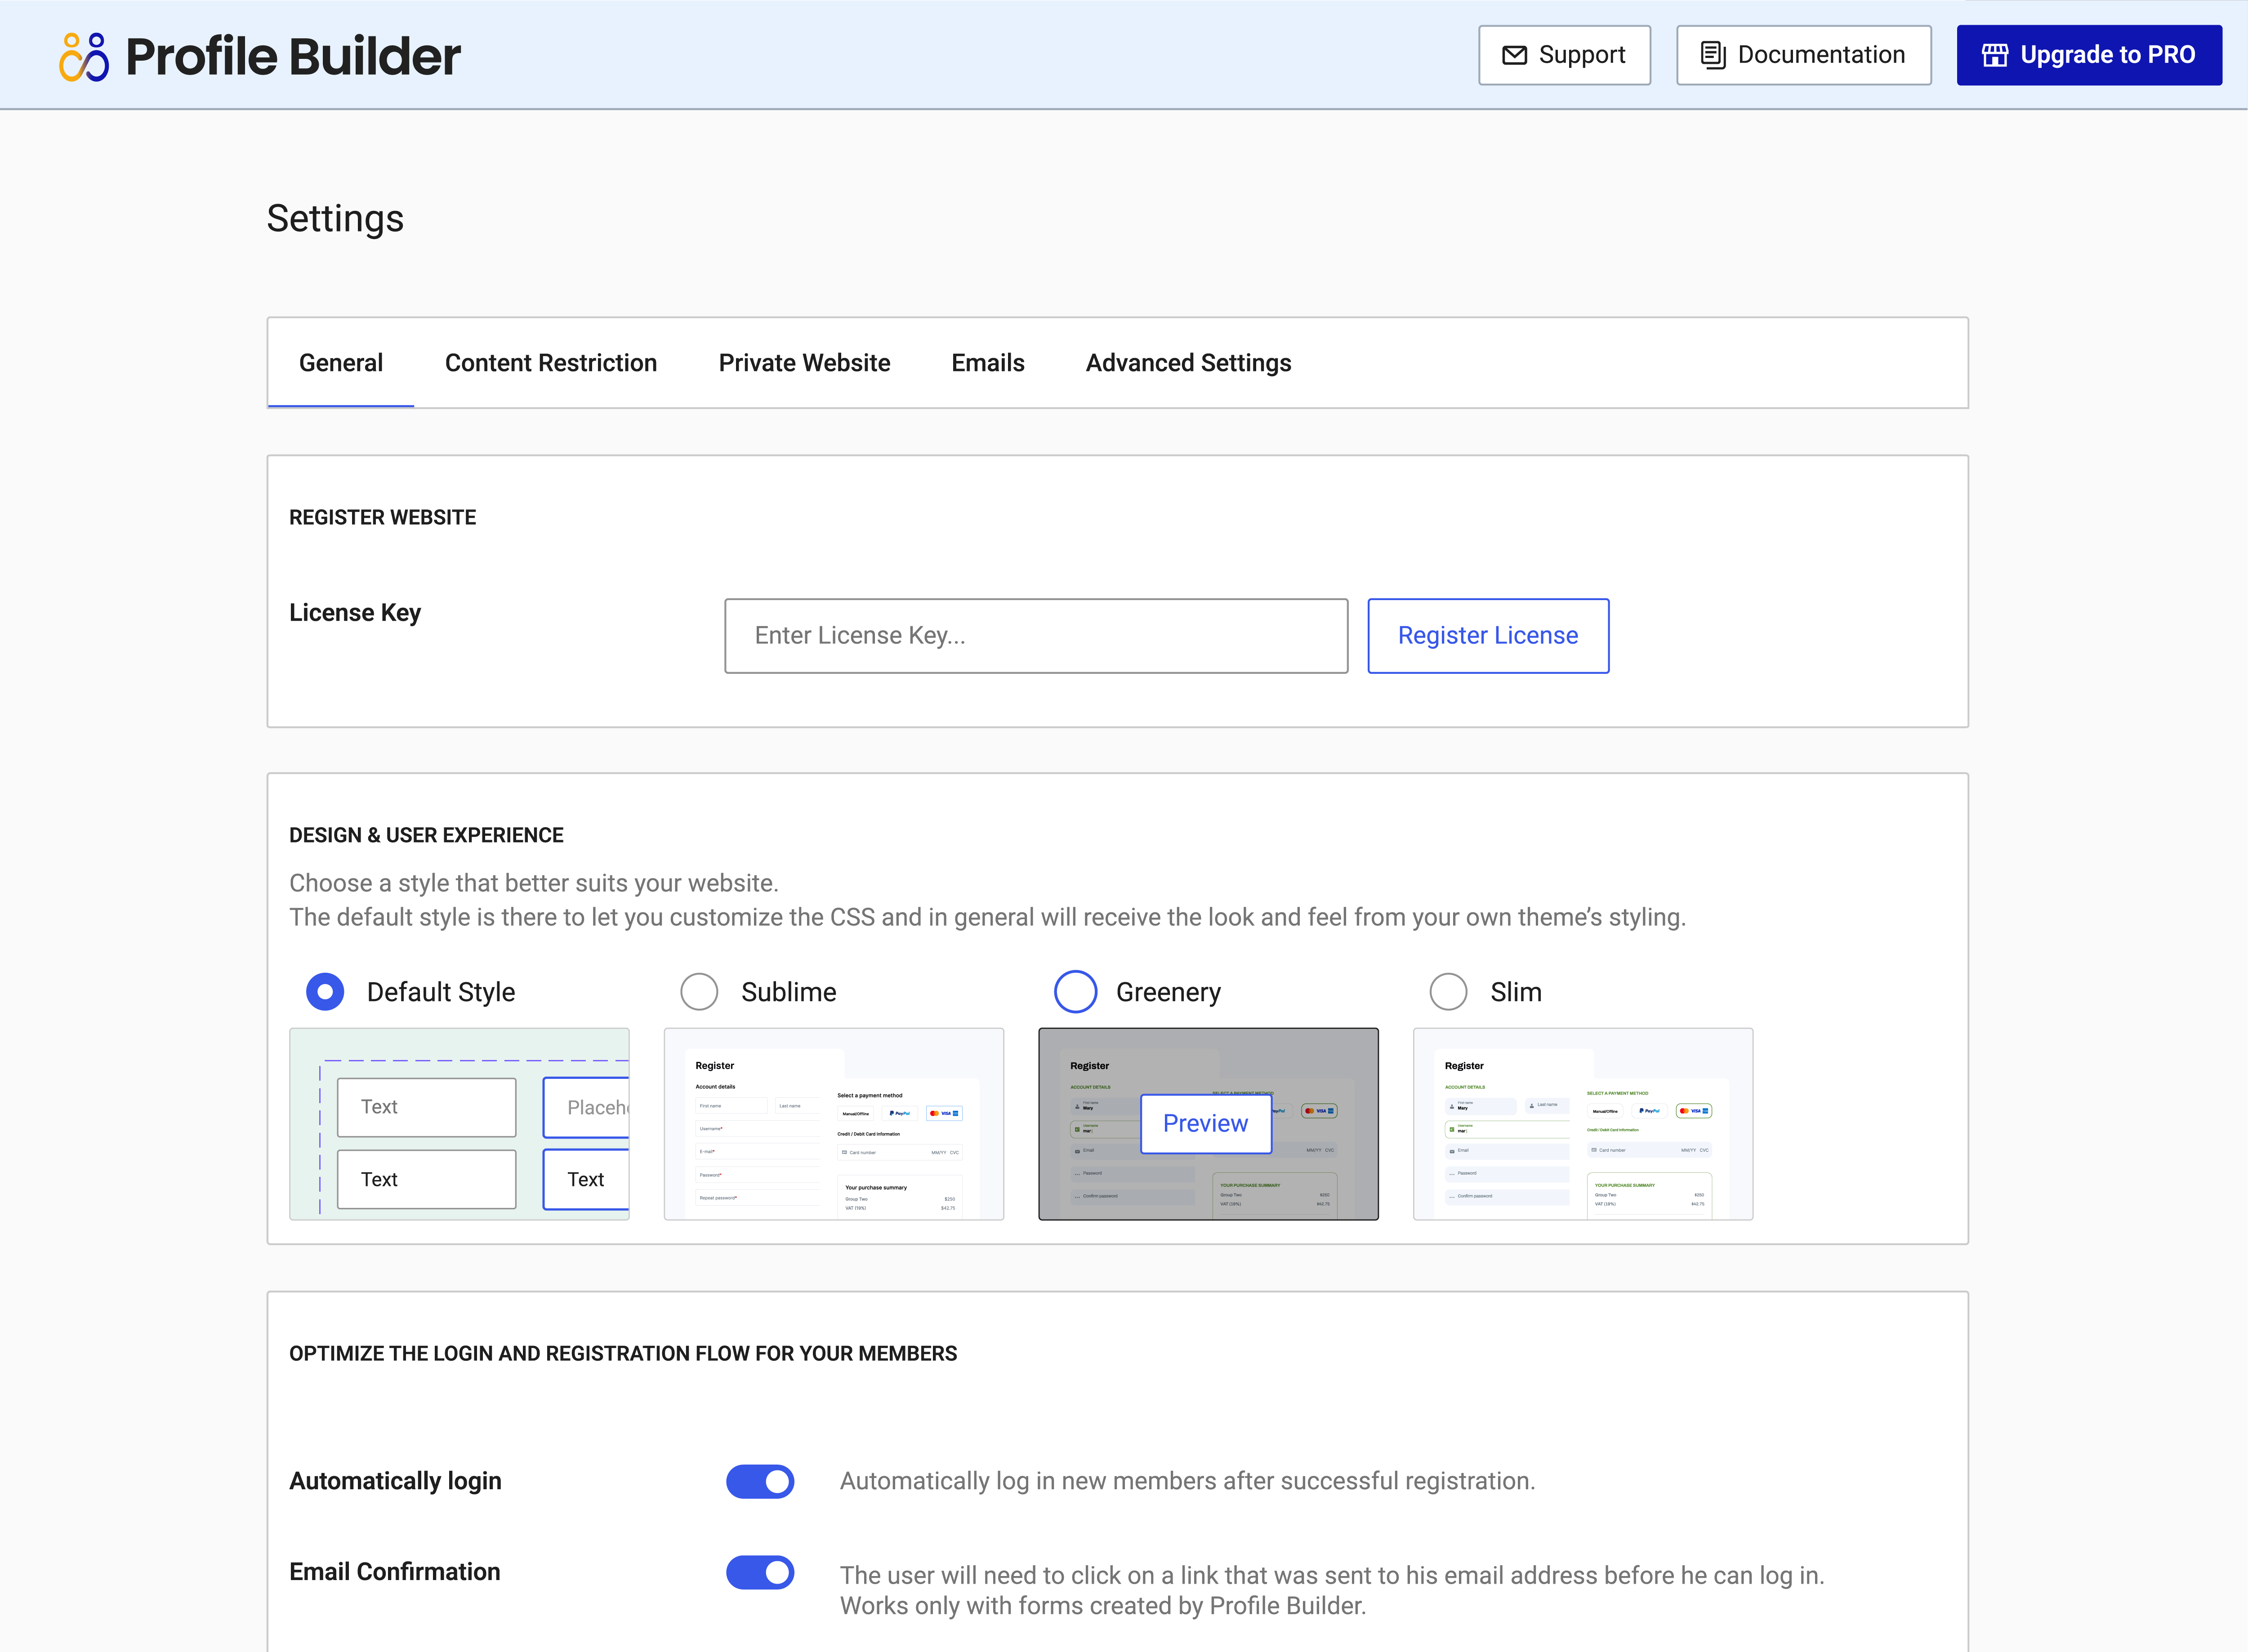Open the Private Website tab

point(804,363)
